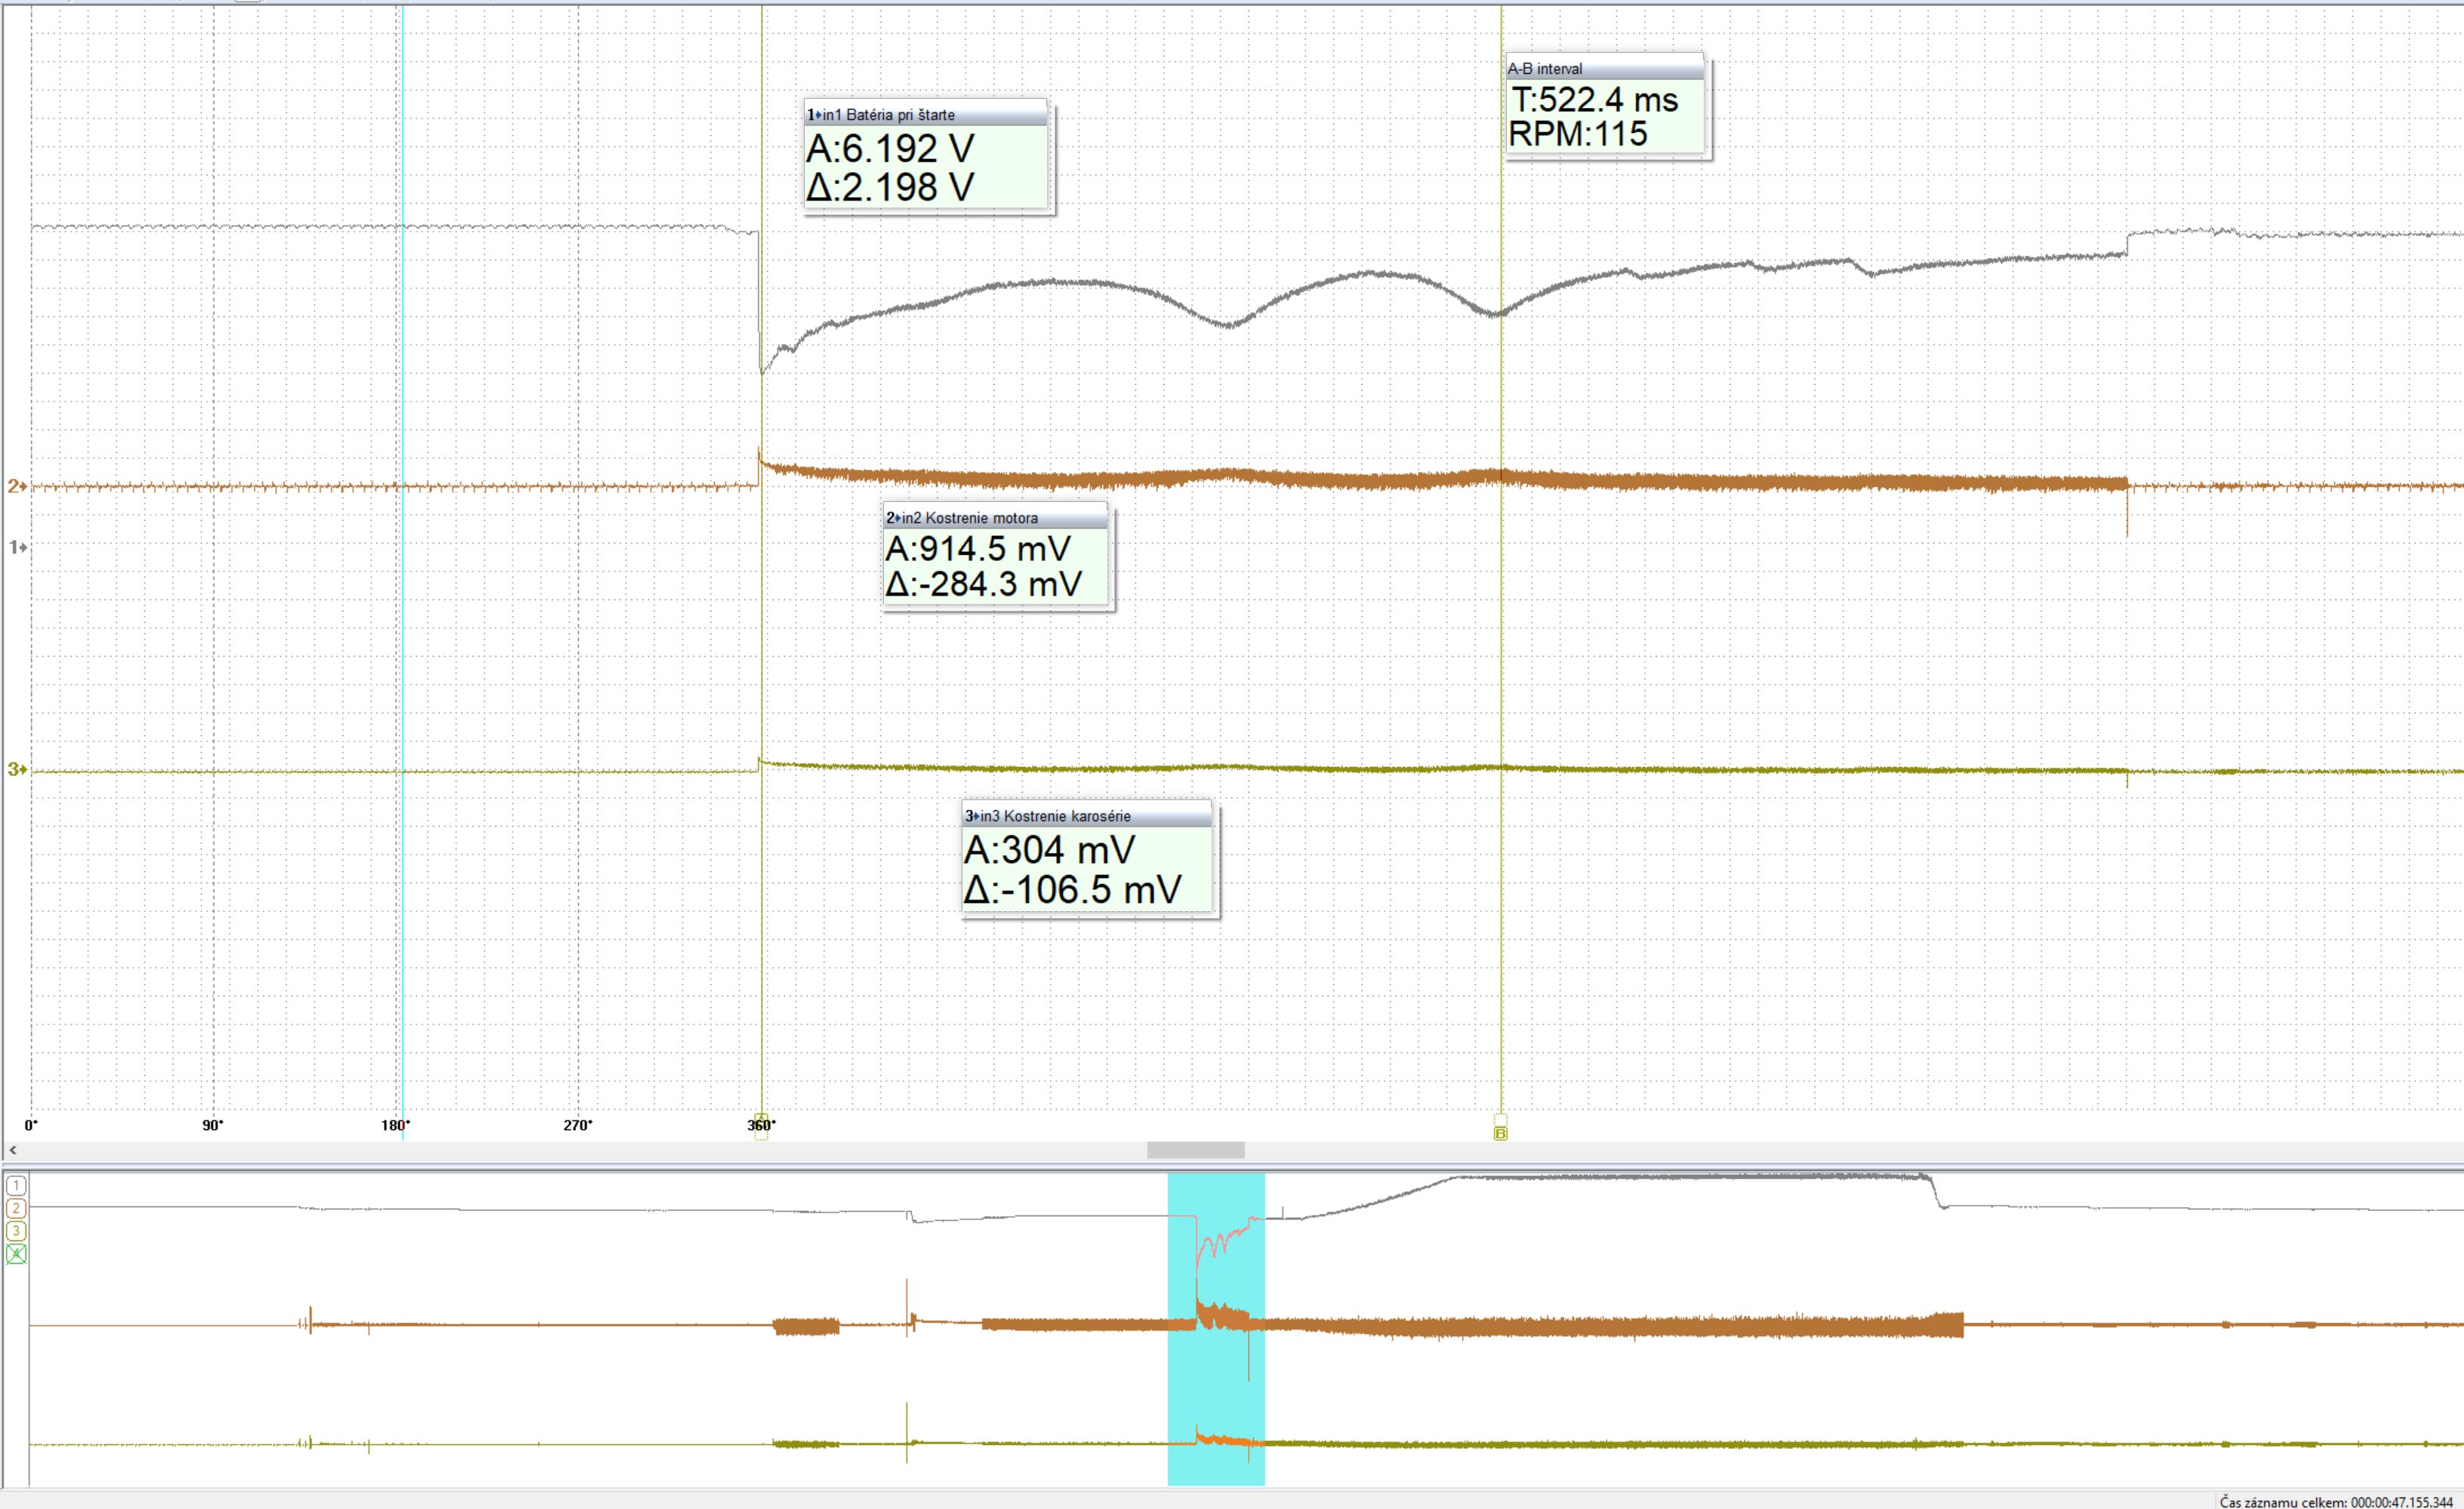The image size is (2464, 1509).
Task: Click channel 1 zero-level arrow marker
Action: tap(17, 547)
